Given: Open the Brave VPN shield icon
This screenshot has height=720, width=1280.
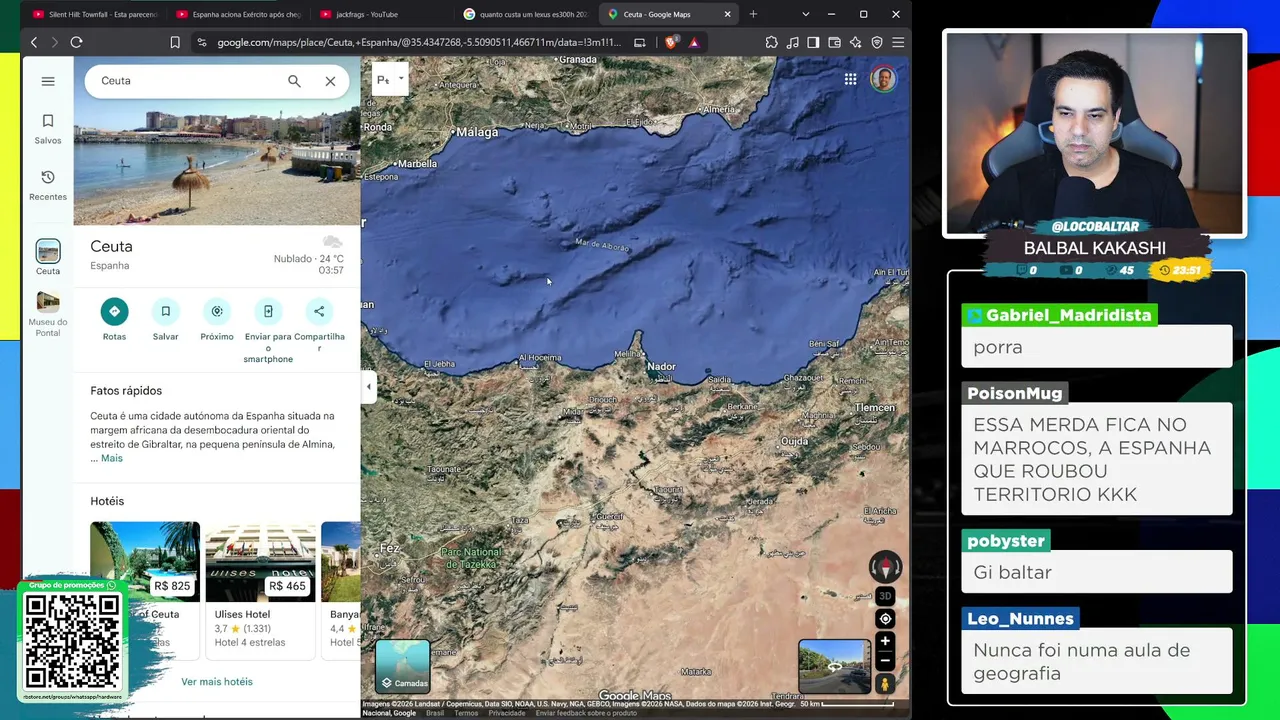Looking at the screenshot, I should 877,42.
